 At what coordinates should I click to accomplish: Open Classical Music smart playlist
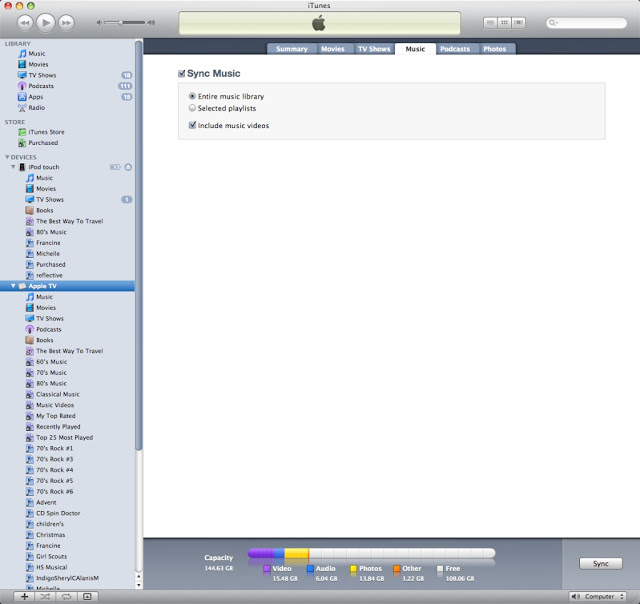58,394
